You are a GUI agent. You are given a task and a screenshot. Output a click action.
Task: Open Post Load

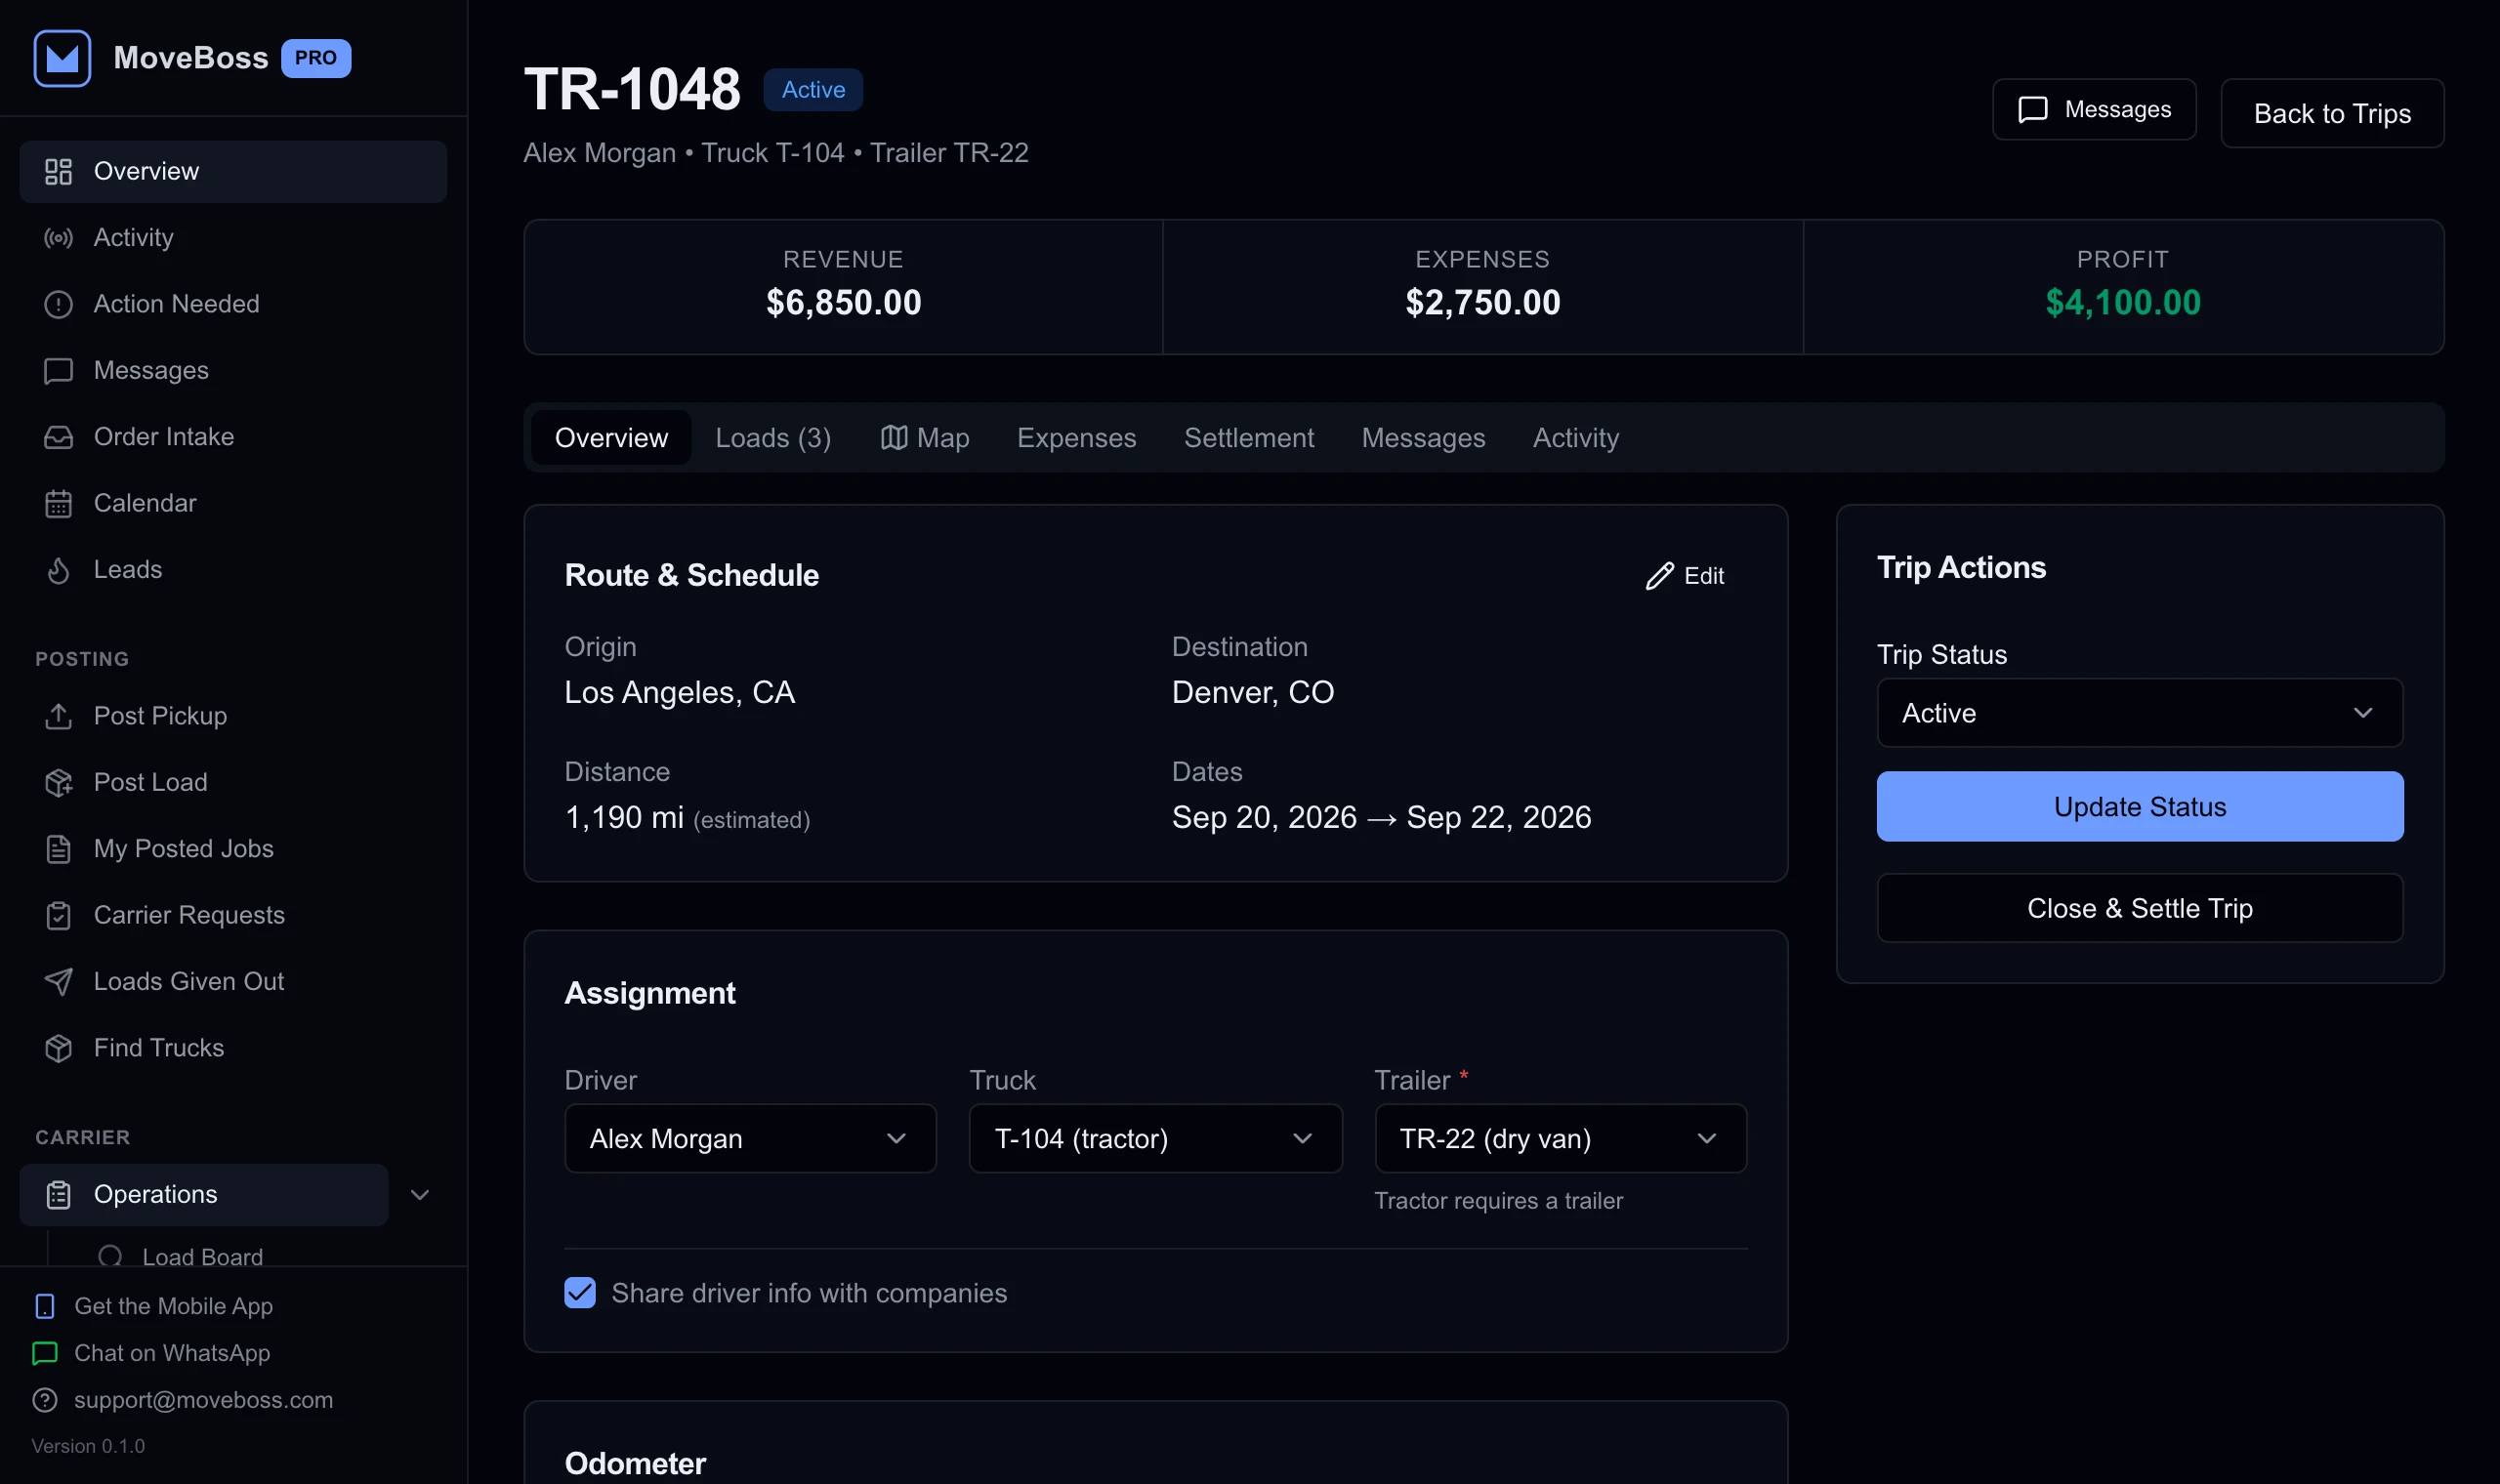(x=232, y=782)
